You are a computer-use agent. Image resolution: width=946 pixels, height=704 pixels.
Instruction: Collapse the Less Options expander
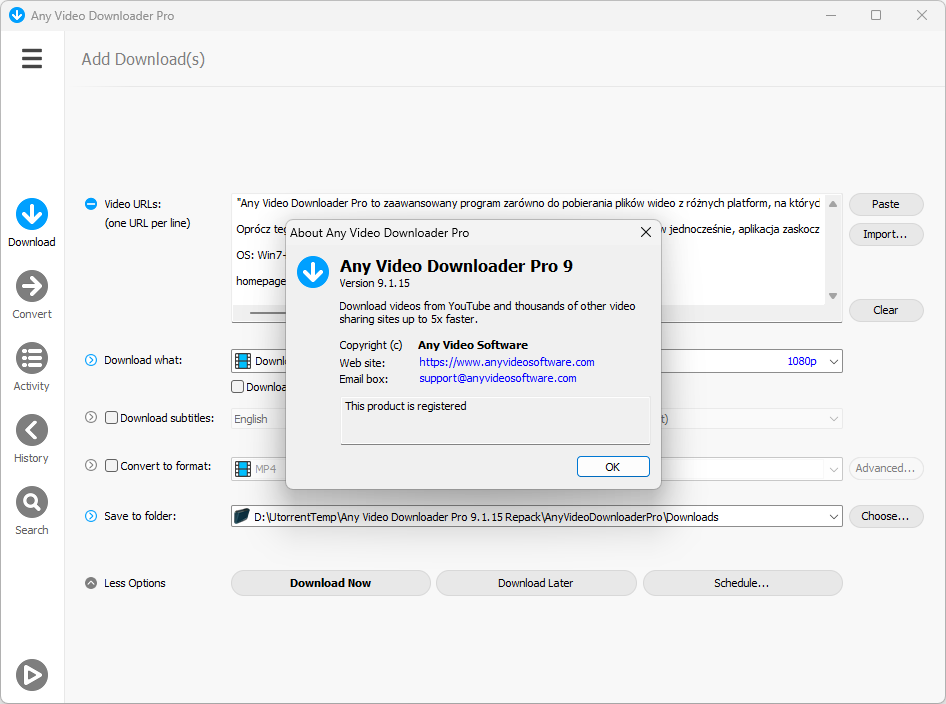click(x=90, y=583)
